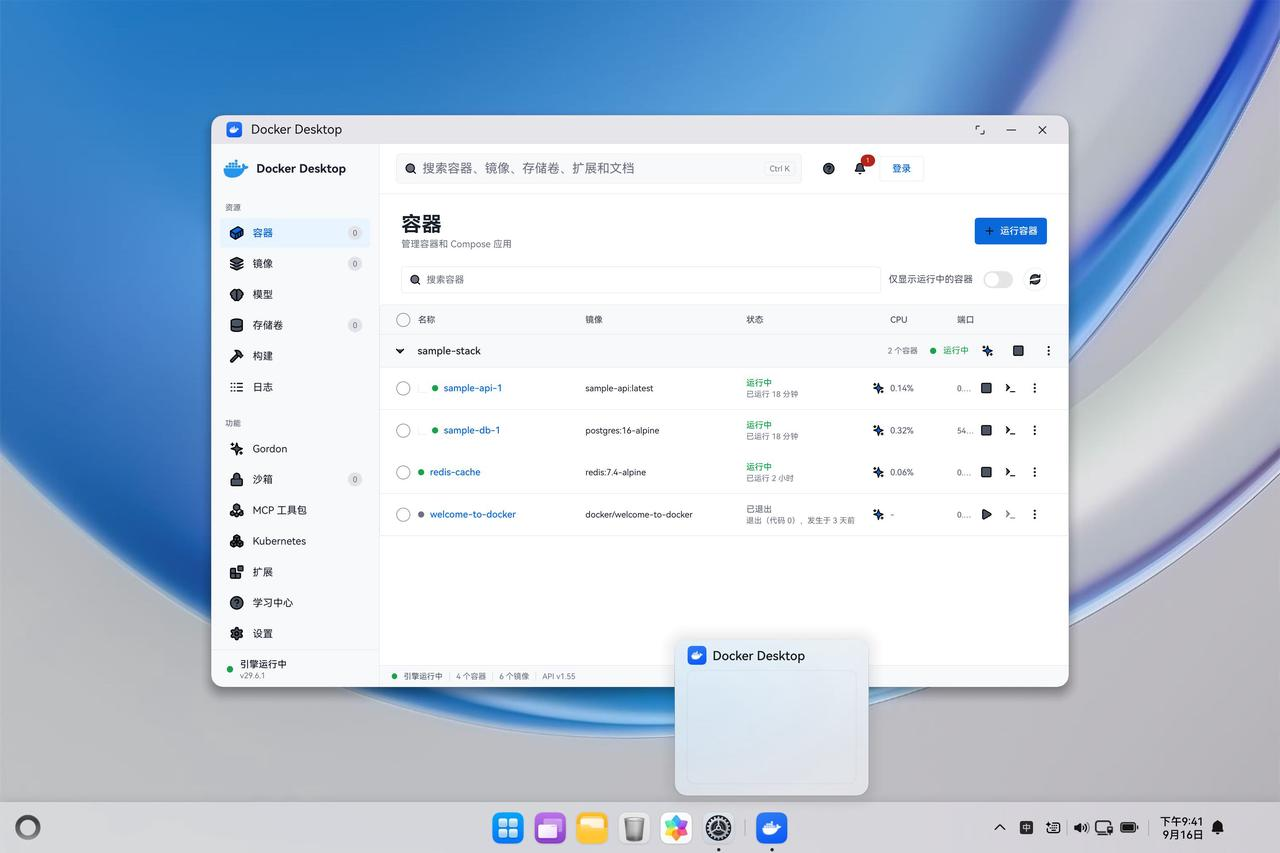
Task: Click the 登录 sign-in button
Action: point(901,168)
